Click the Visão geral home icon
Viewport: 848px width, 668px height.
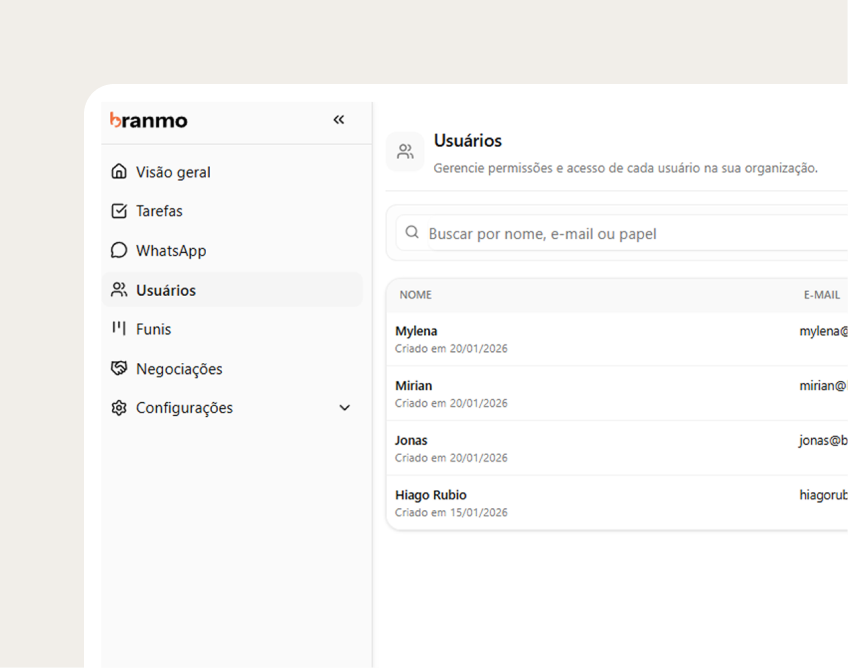click(x=119, y=172)
